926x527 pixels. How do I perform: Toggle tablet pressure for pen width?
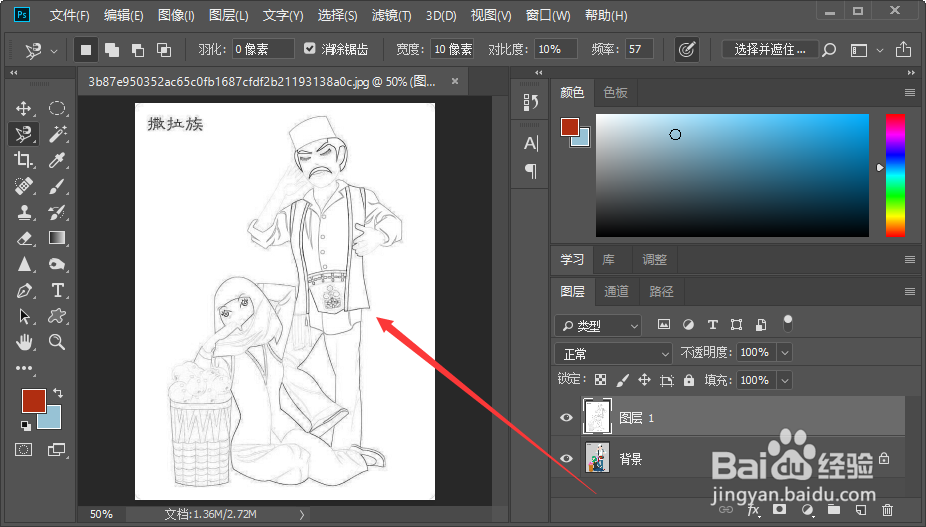click(686, 50)
